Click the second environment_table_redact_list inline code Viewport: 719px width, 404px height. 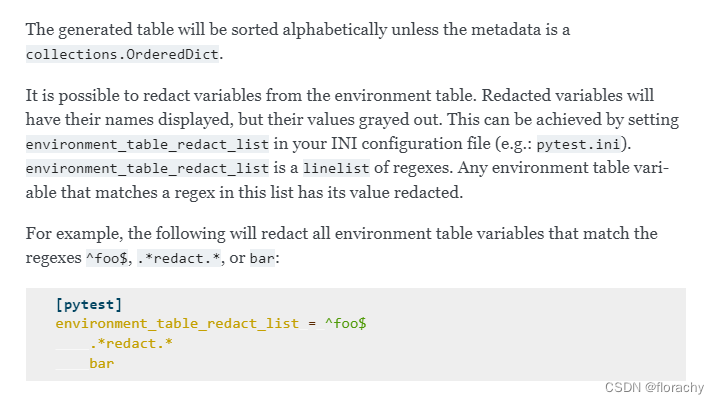point(147,168)
